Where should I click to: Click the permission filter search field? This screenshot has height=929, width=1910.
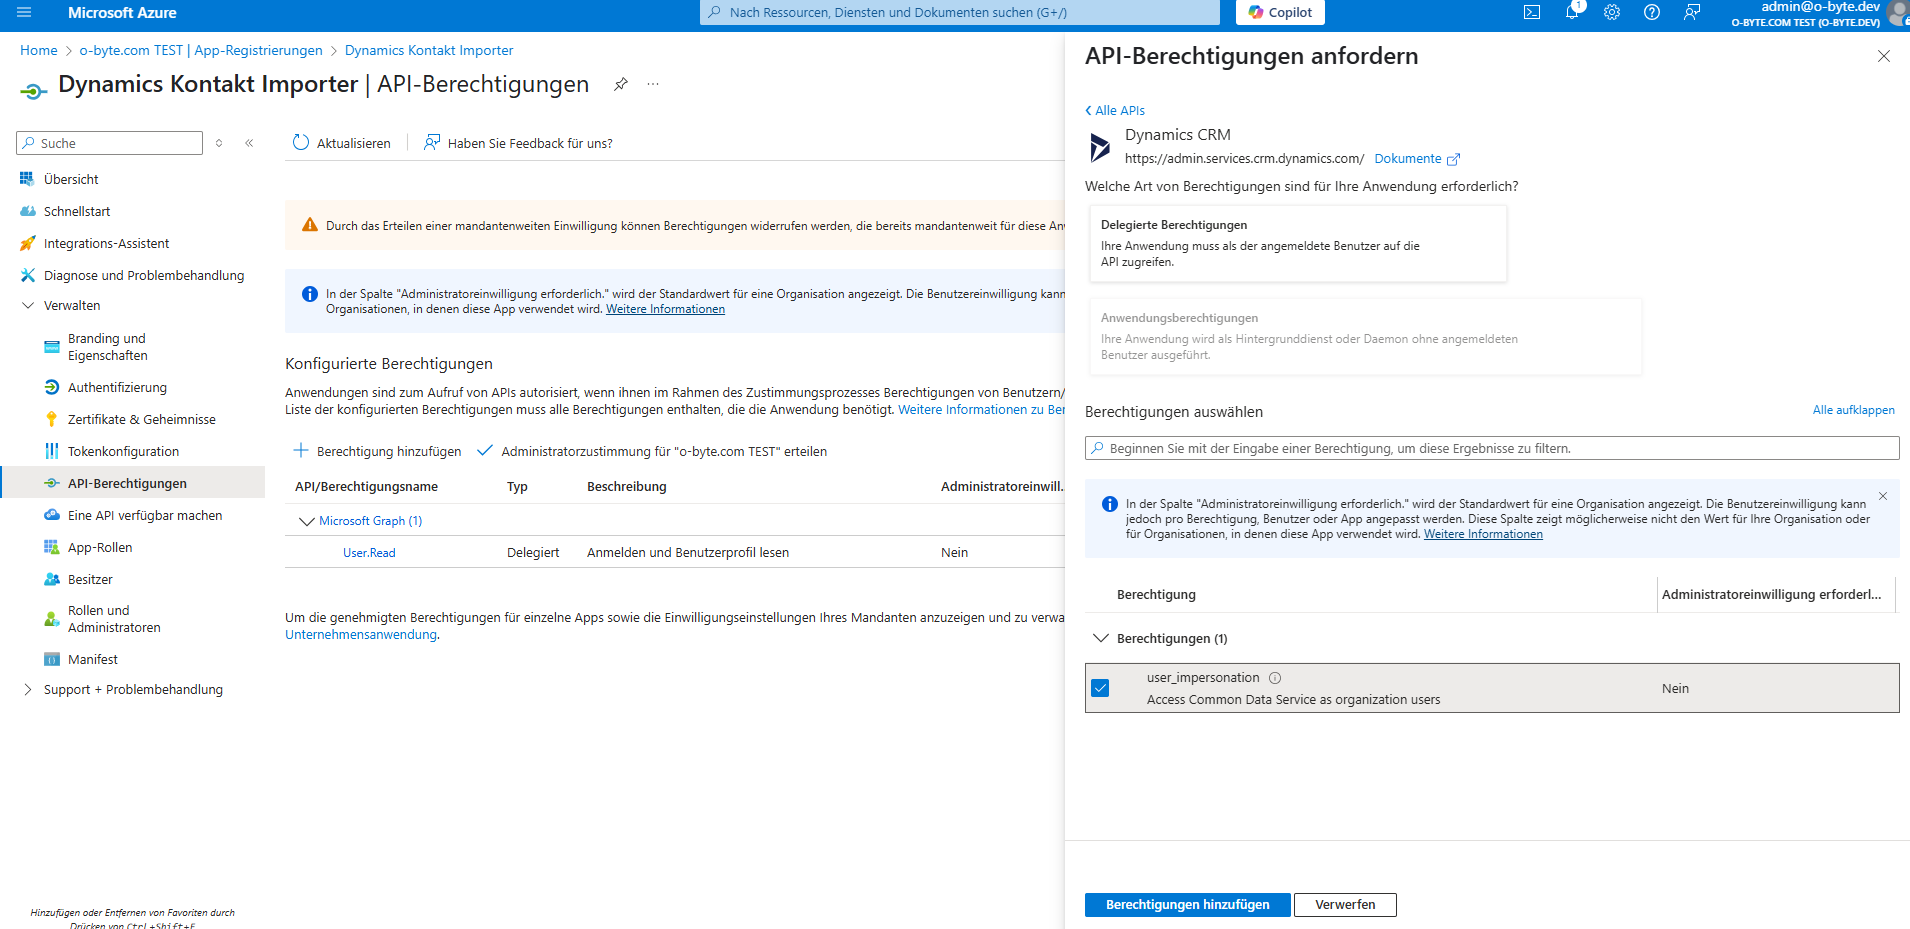pyautogui.click(x=1492, y=448)
